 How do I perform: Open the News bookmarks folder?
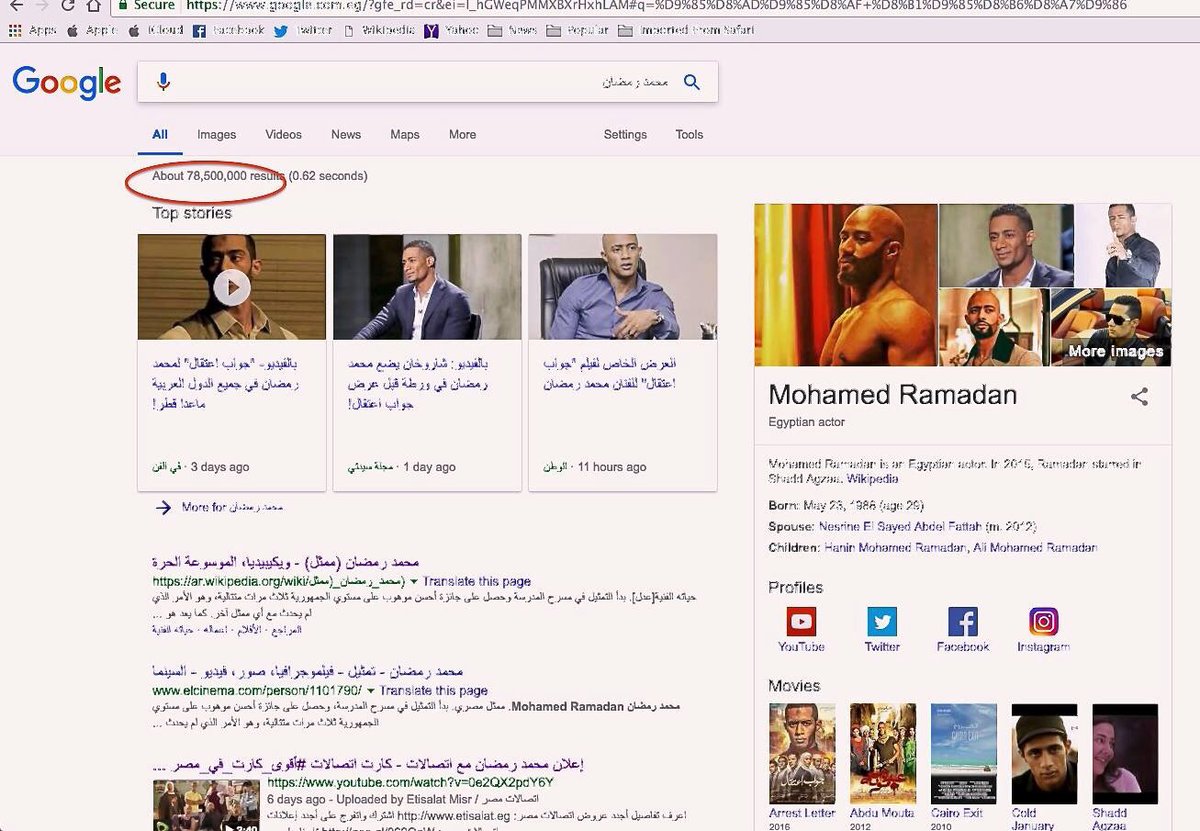coord(512,30)
